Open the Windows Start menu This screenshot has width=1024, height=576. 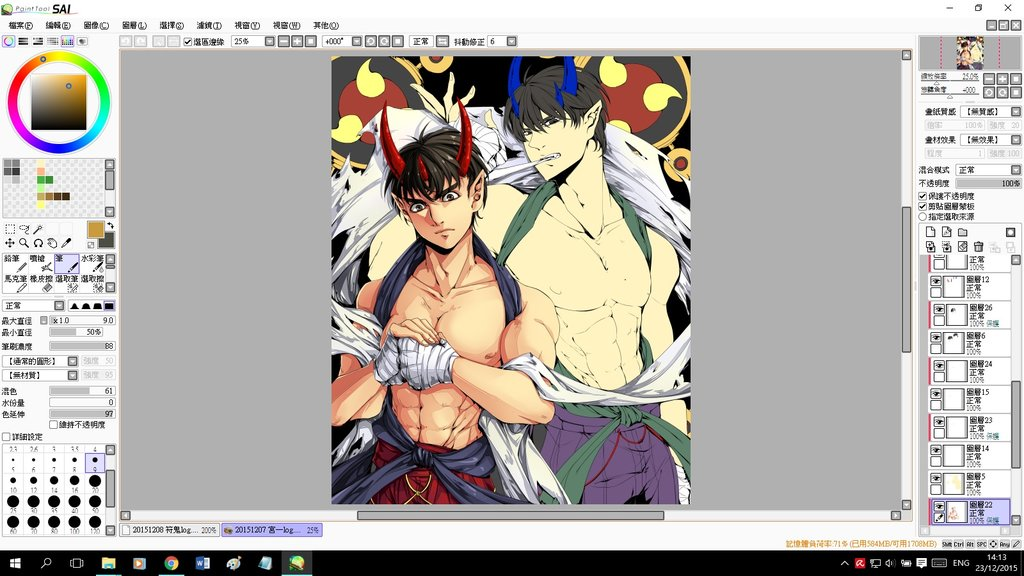15,563
